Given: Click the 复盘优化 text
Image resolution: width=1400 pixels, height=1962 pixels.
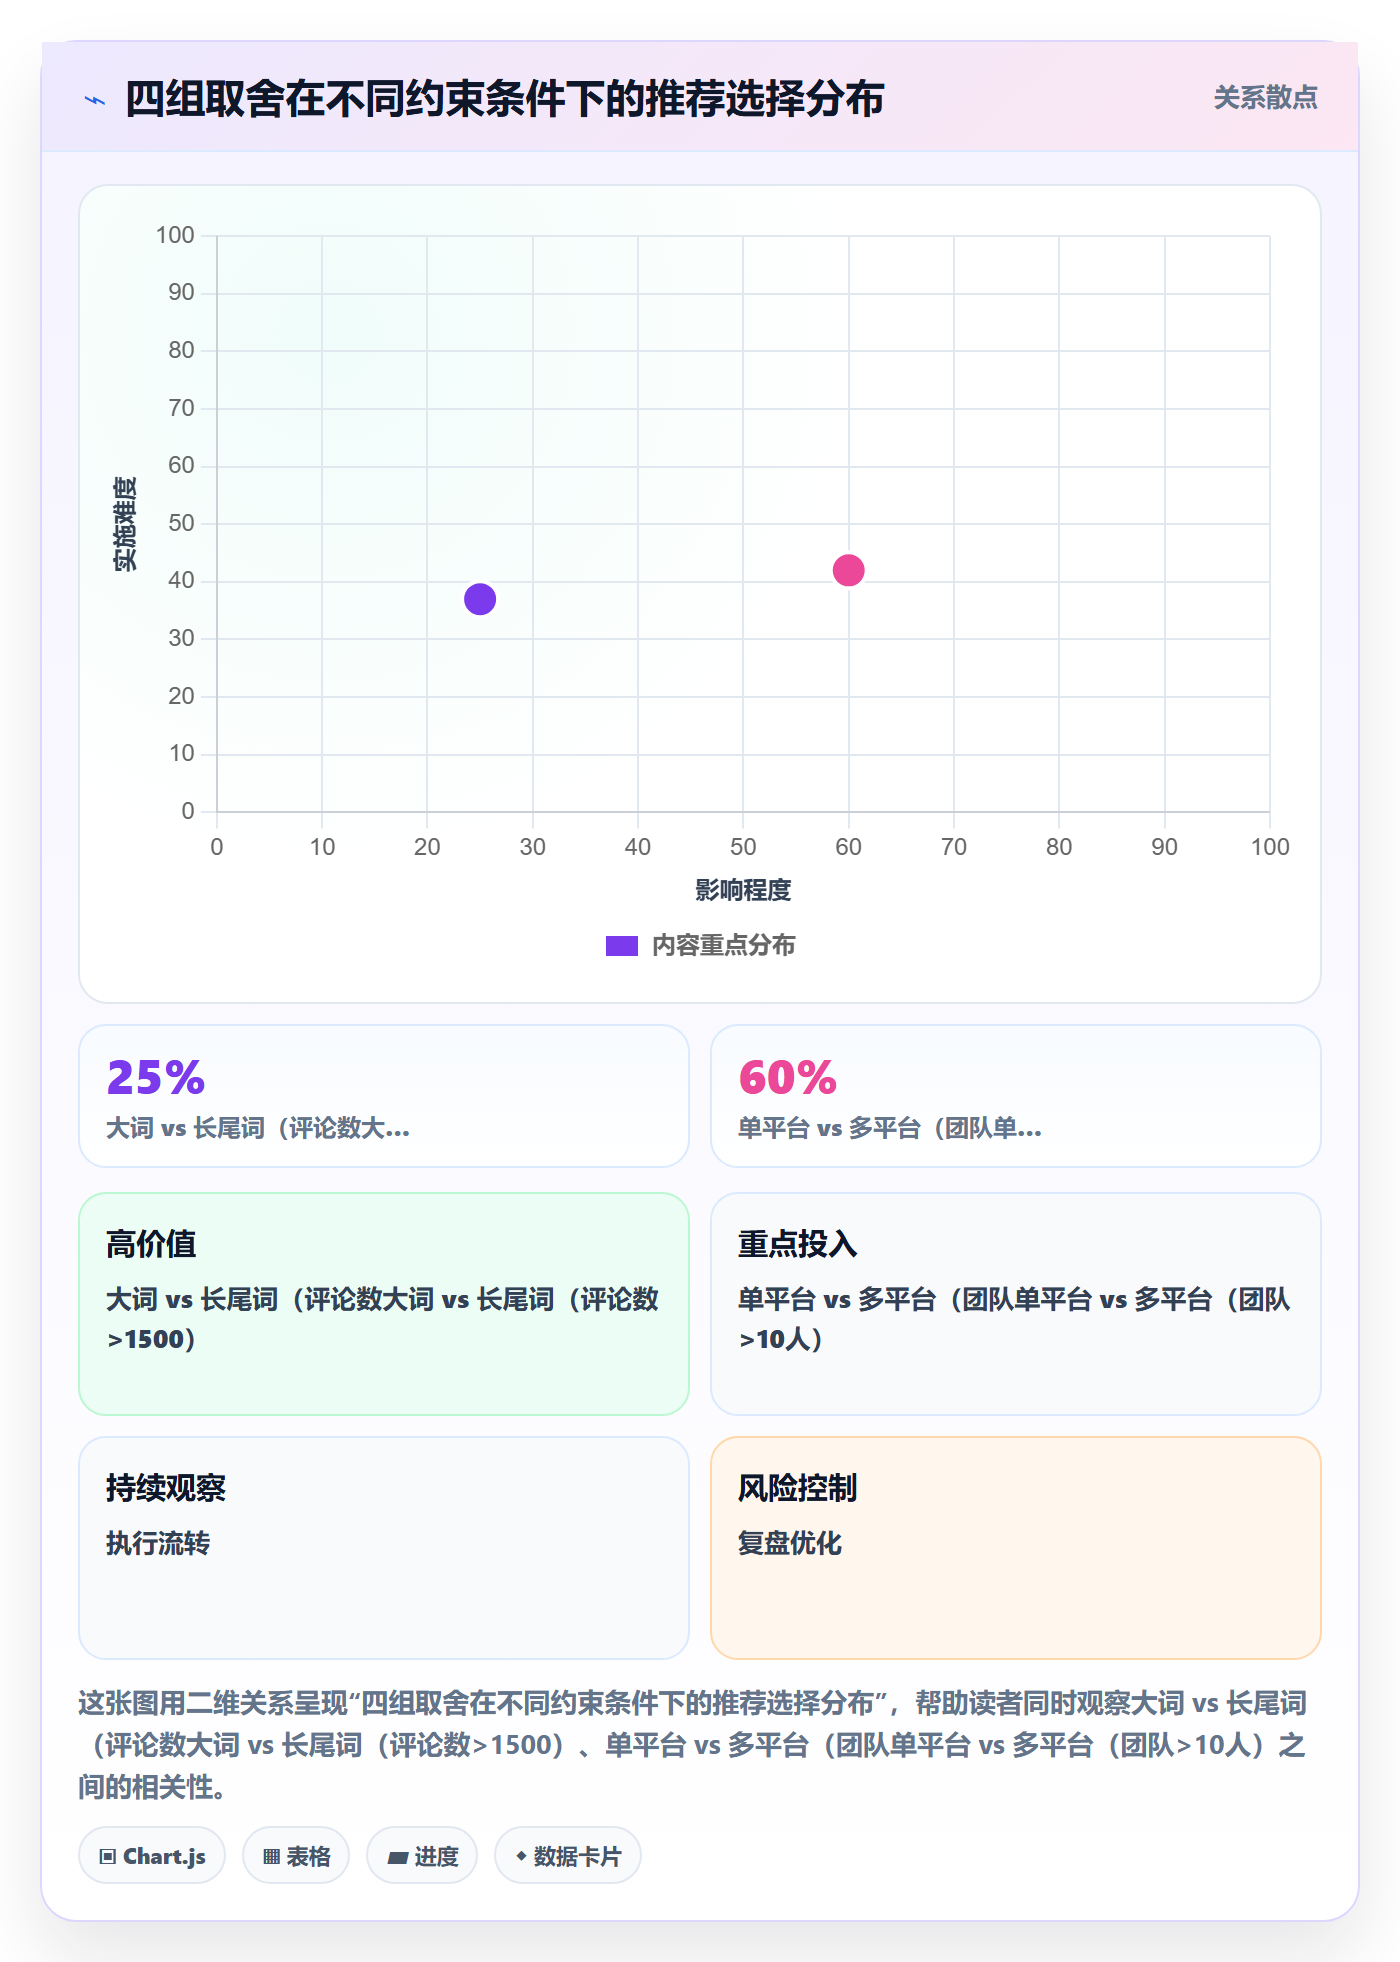Looking at the screenshot, I should (x=790, y=1543).
